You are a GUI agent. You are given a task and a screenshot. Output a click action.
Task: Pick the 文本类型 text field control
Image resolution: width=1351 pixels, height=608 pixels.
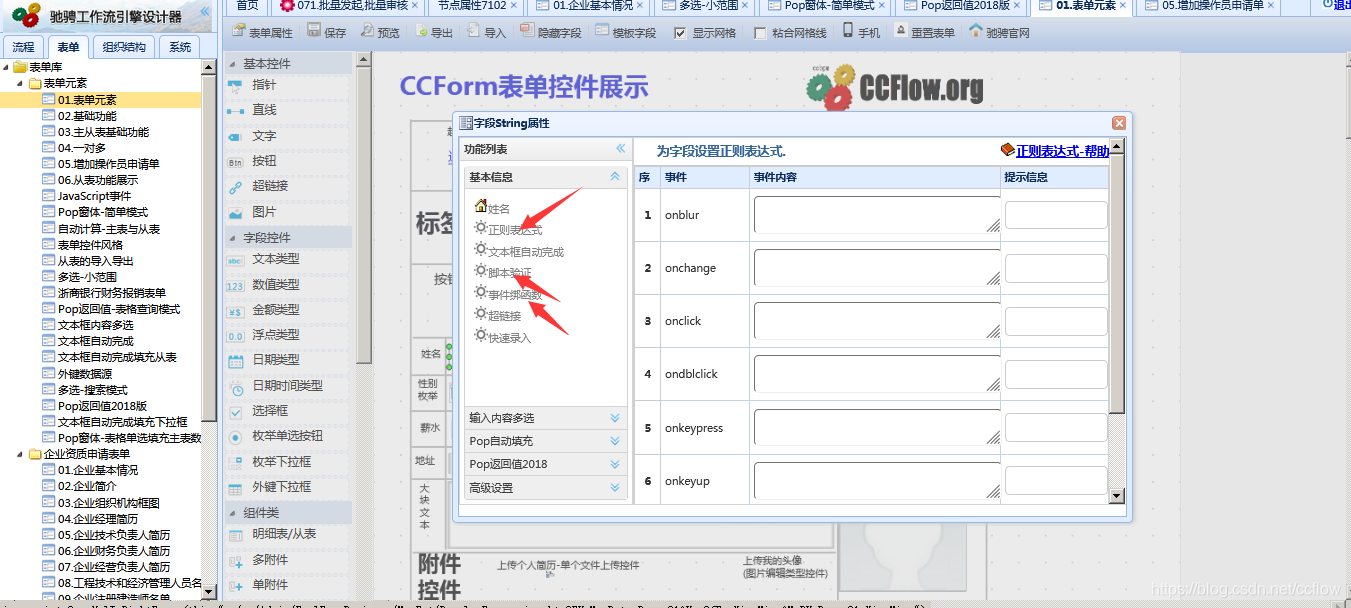click(x=276, y=259)
